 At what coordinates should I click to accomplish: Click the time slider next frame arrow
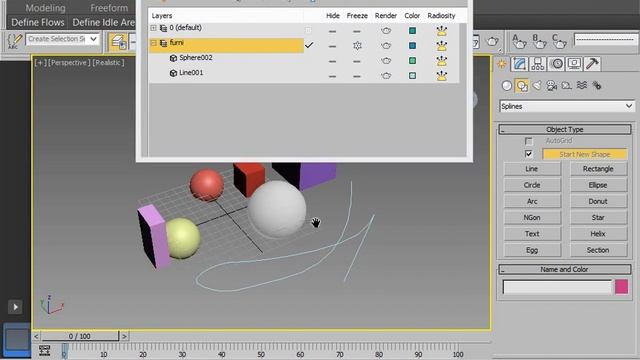coord(124,336)
